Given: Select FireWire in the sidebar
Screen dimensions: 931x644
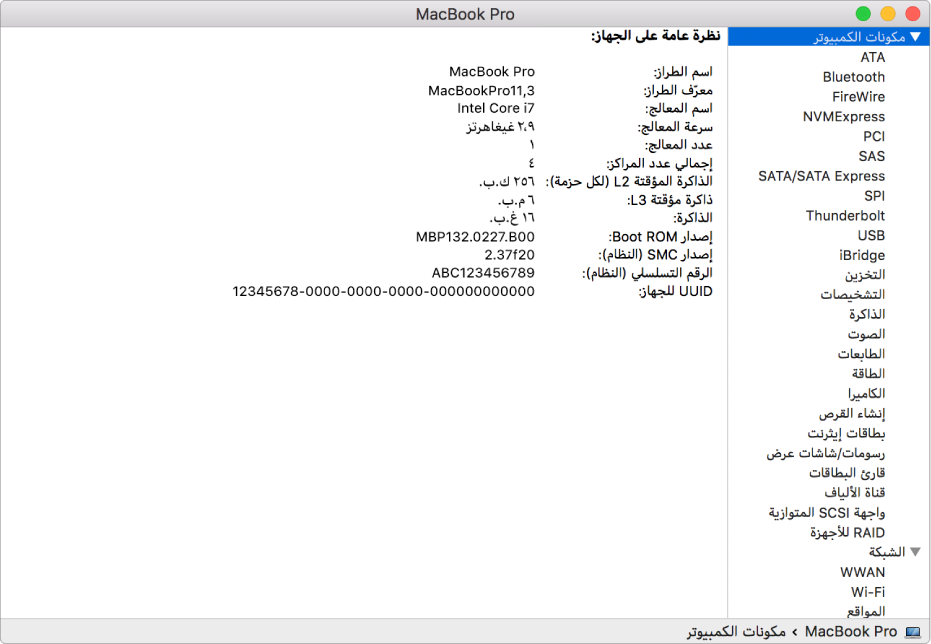Looking at the screenshot, I should point(859,97).
